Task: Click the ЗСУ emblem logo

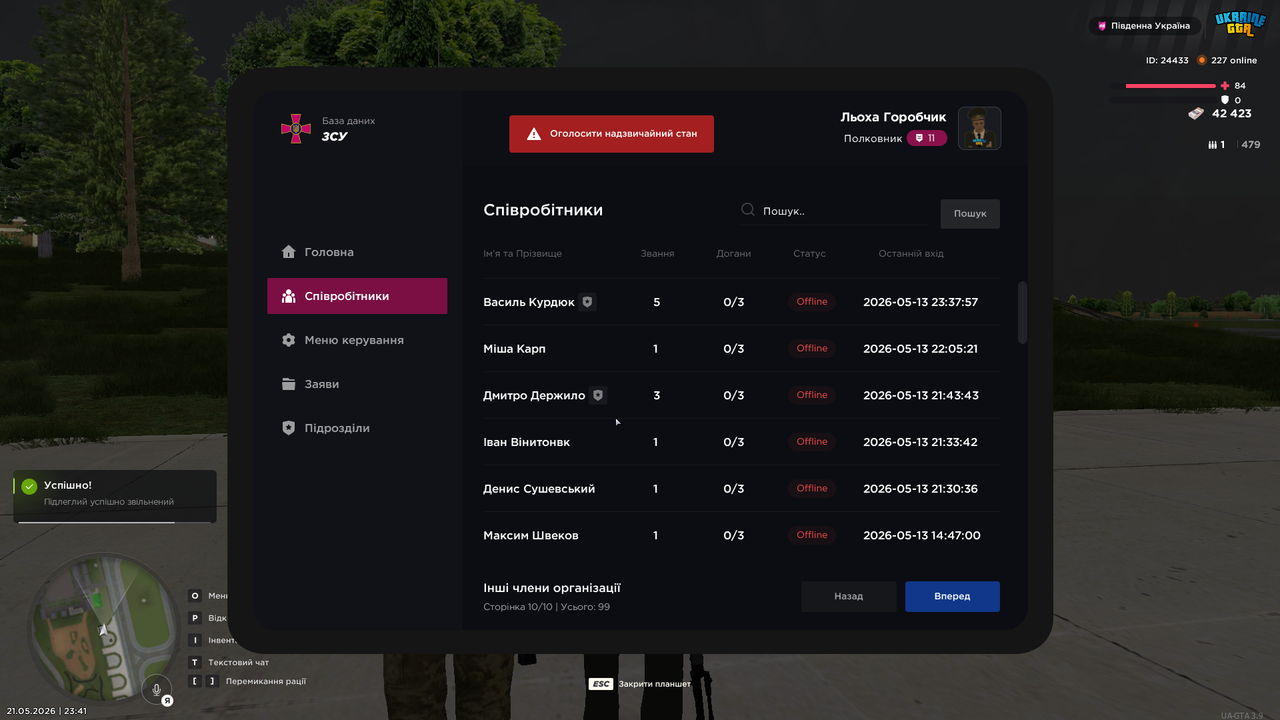Action: tap(295, 129)
